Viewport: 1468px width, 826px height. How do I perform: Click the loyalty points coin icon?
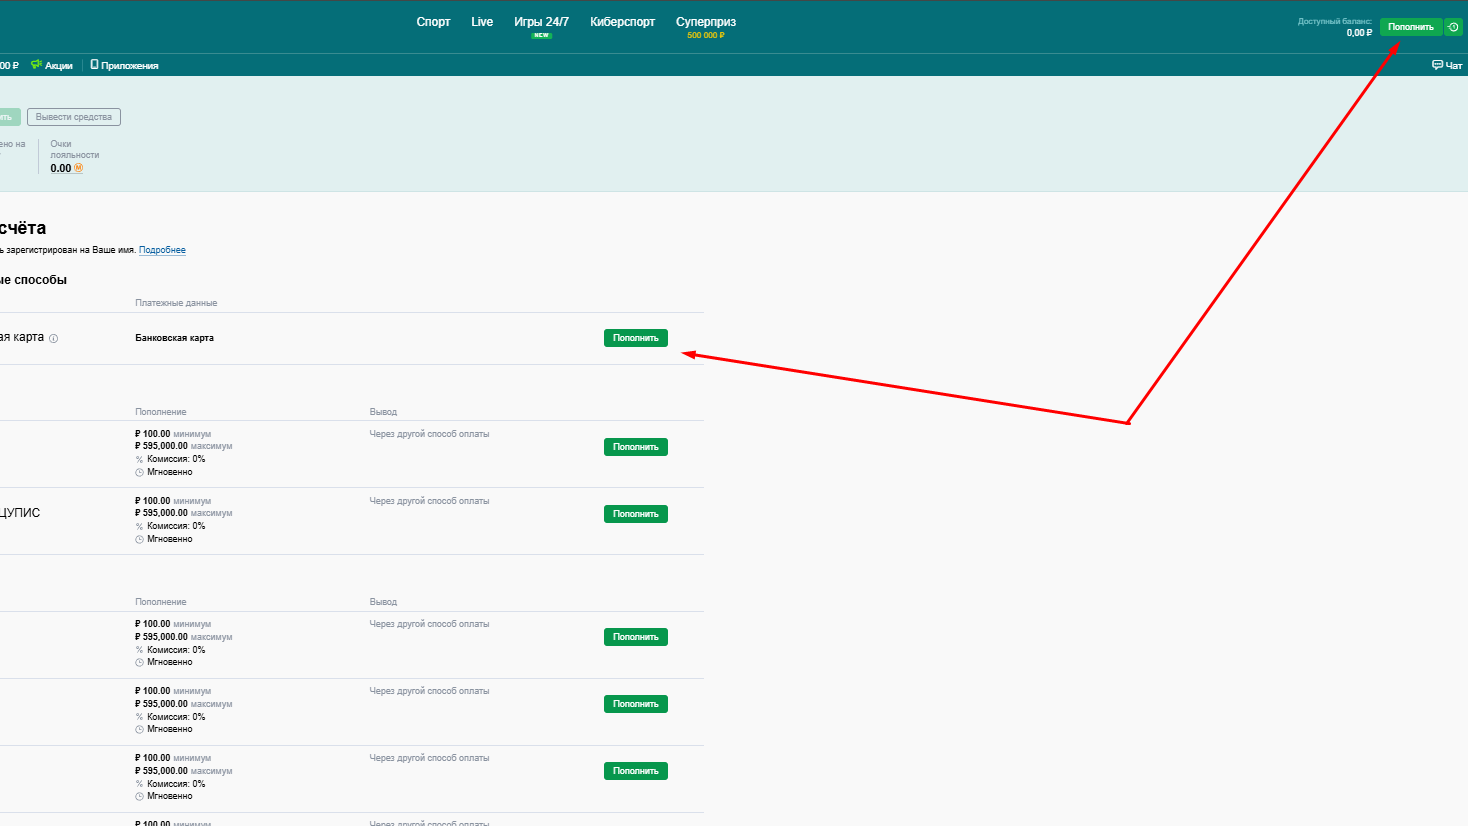pyautogui.click(x=78, y=169)
